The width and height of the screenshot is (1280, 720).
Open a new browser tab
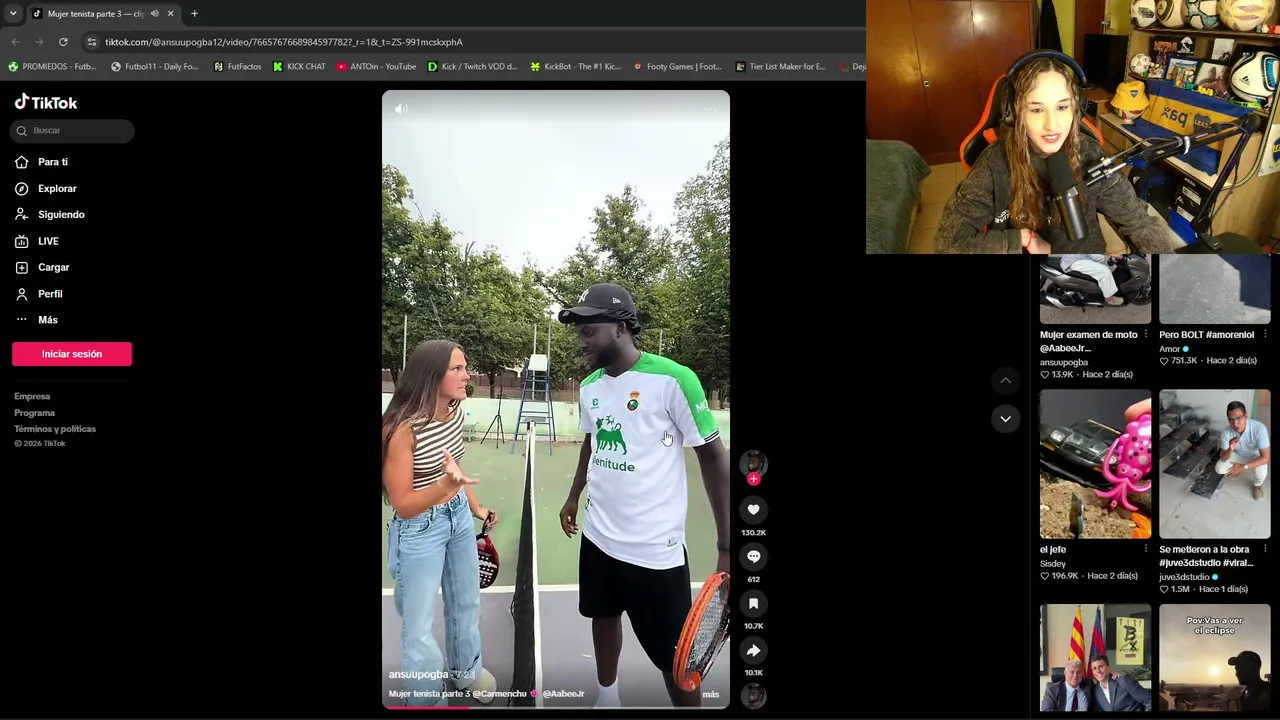(x=194, y=14)
